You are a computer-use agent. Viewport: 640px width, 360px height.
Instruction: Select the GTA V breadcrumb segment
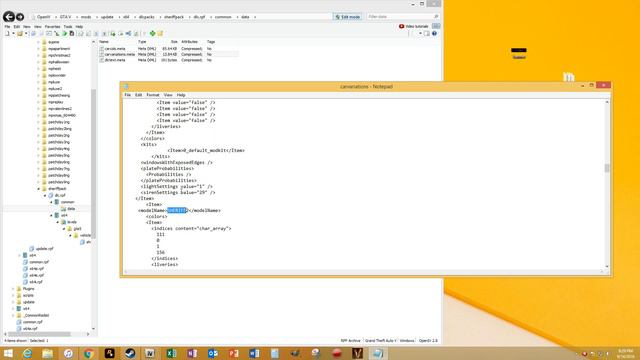coord(65,17)
